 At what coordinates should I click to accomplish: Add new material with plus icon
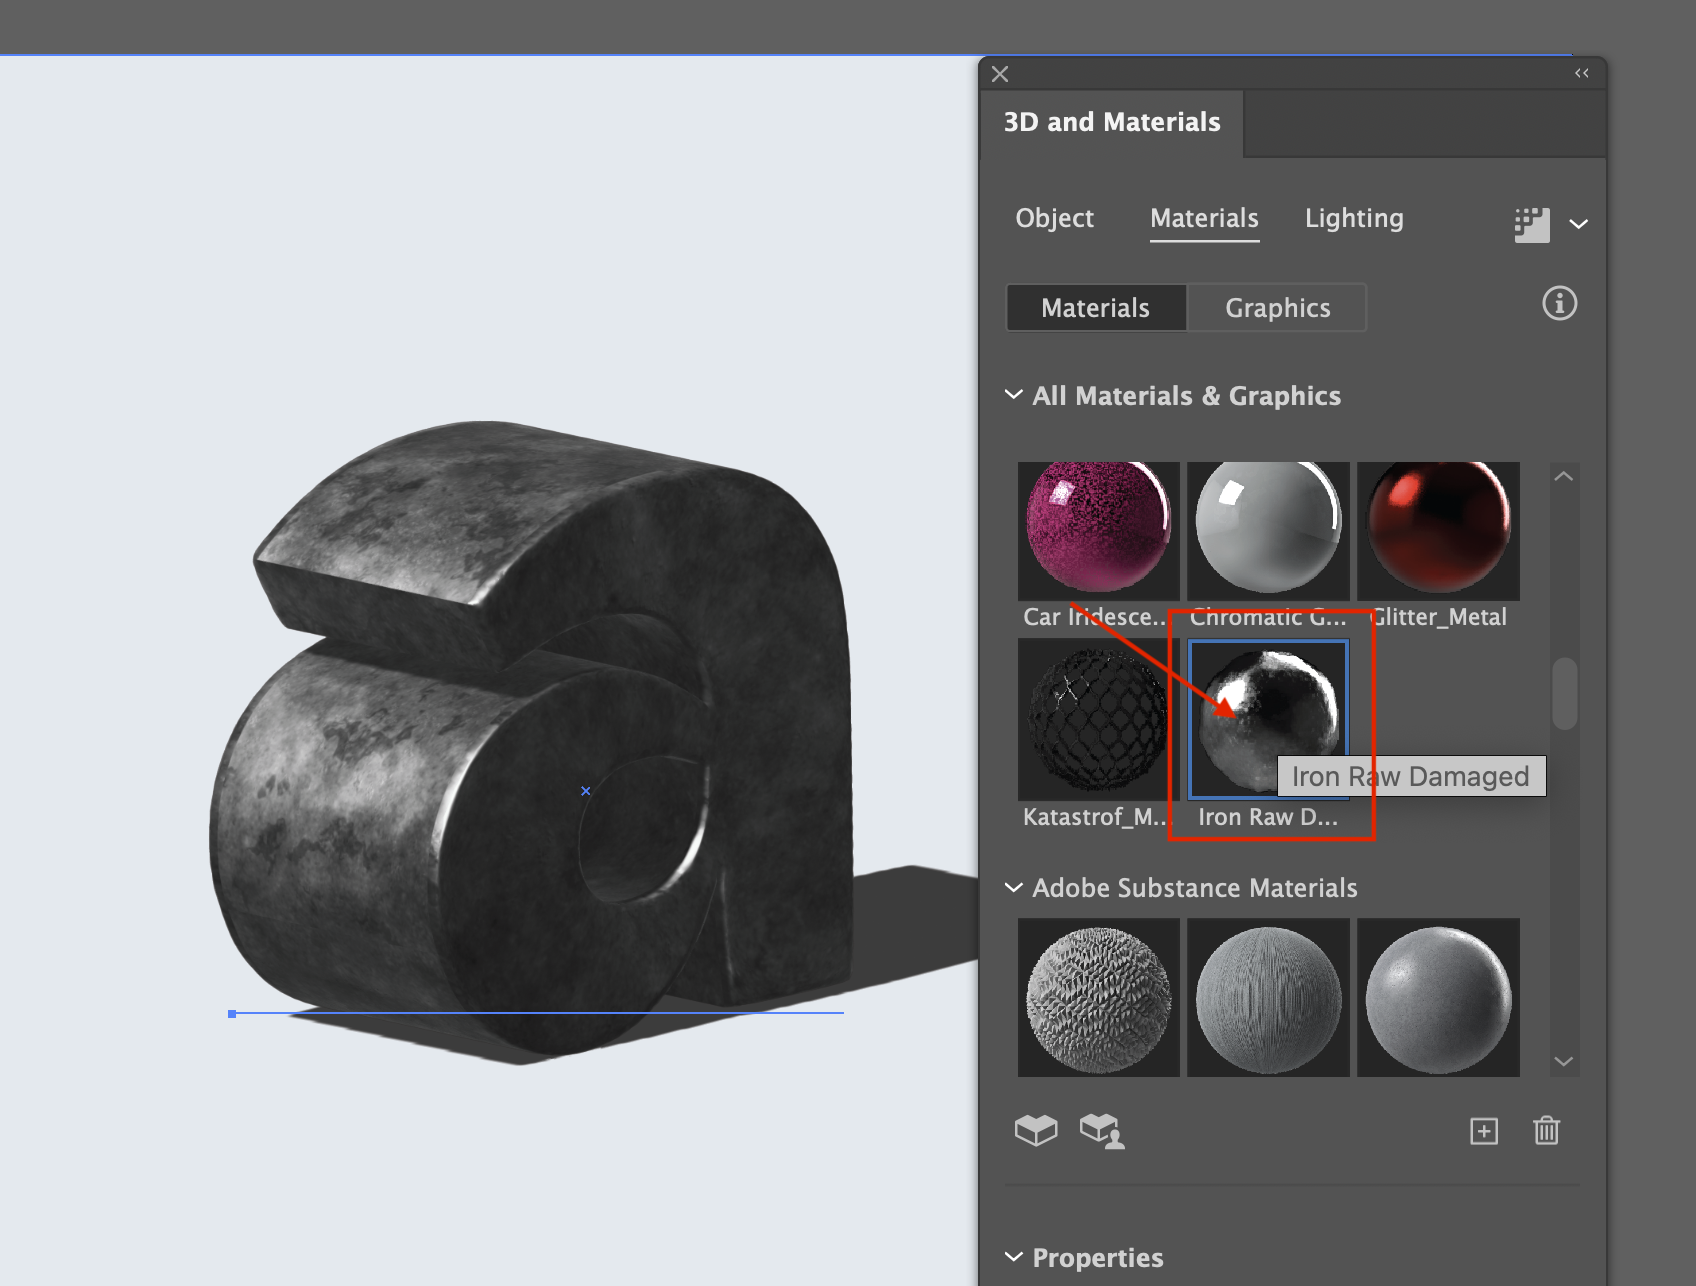[1484, 1131]
